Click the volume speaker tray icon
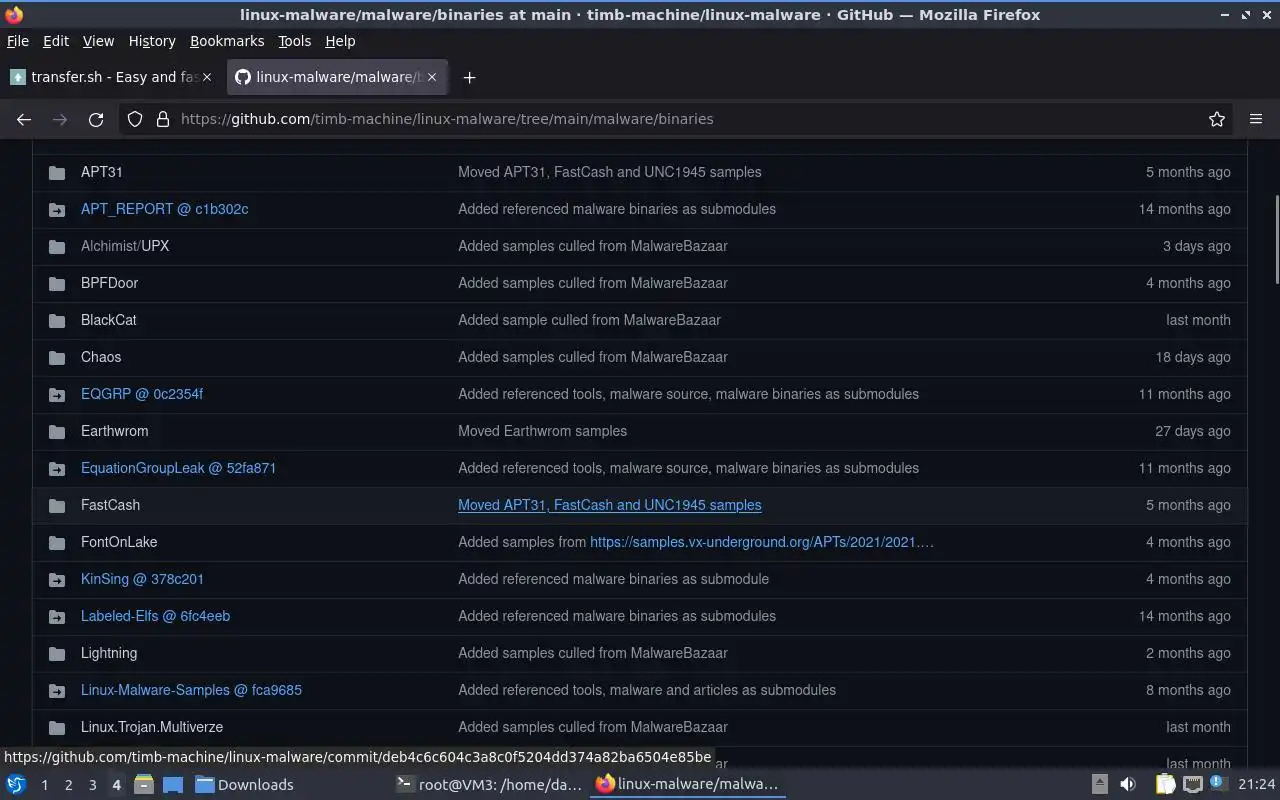 click(x=1128, y=784)
